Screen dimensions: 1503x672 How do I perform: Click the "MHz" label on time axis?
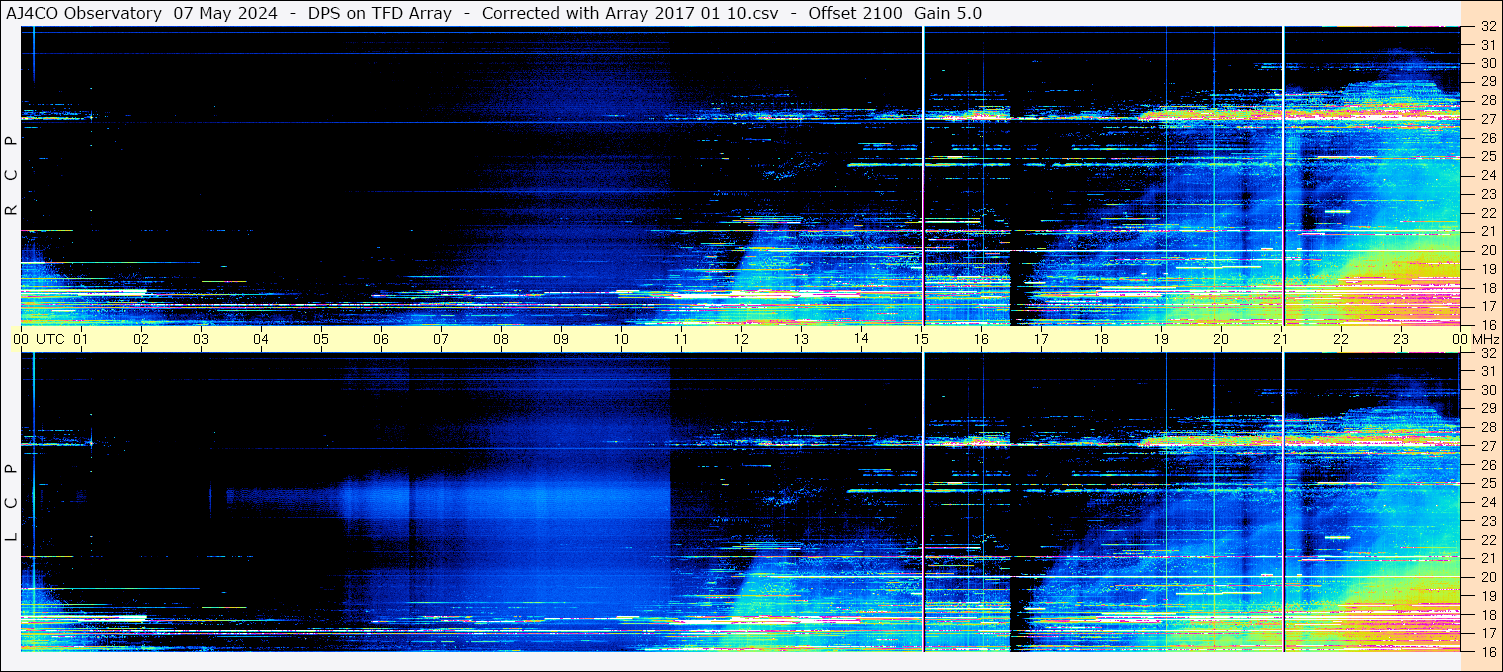[1485, 339]
